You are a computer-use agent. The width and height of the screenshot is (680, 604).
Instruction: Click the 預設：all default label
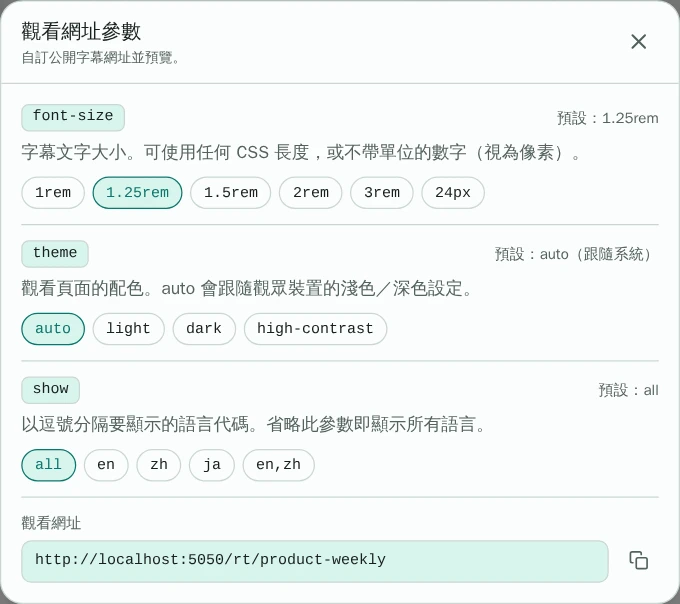pyautogui.click(x=628, y=390)
